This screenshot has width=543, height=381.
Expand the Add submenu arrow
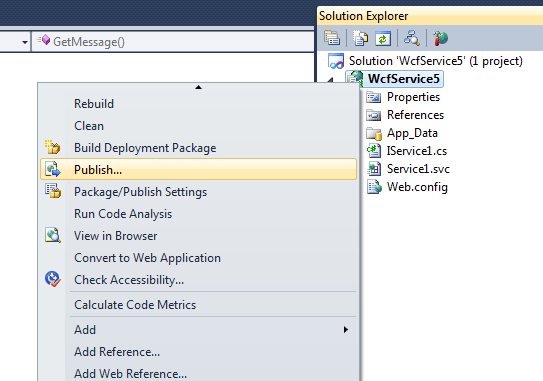tap(345, 329)
